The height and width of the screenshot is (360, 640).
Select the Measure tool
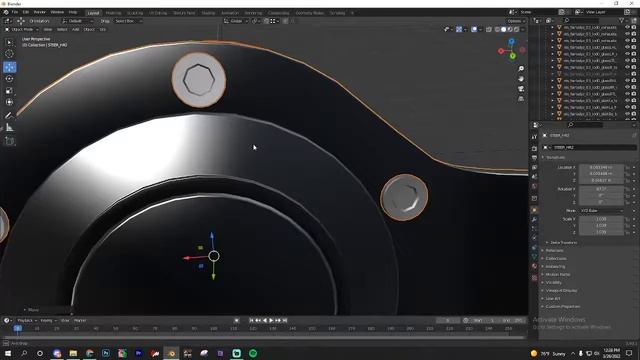[x=9, y=128]
